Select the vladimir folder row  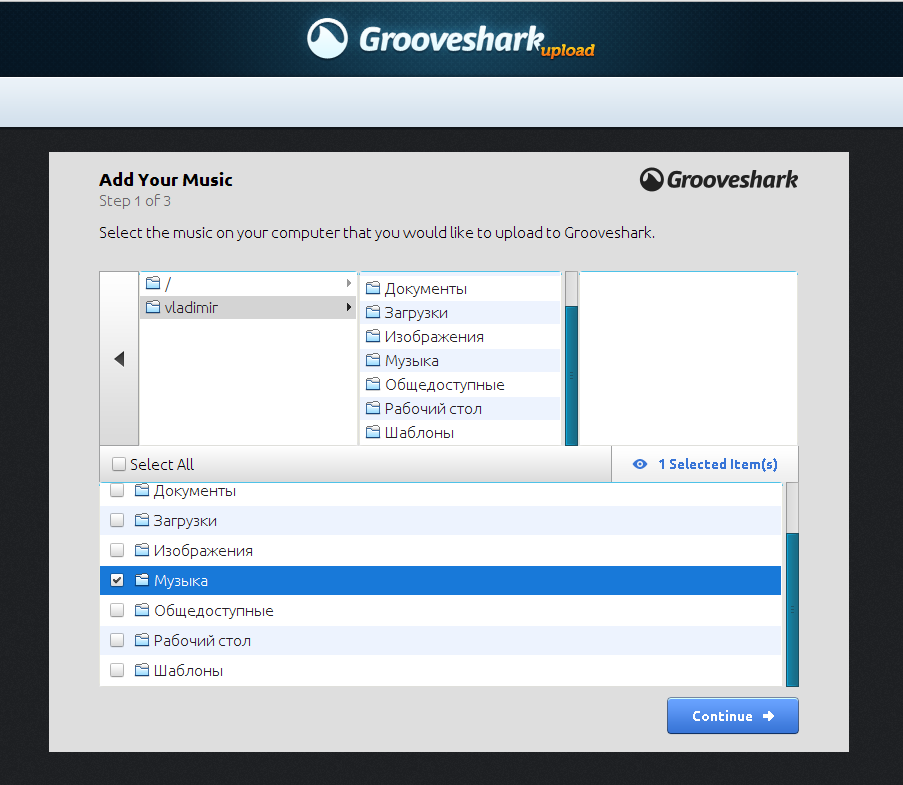248,307
